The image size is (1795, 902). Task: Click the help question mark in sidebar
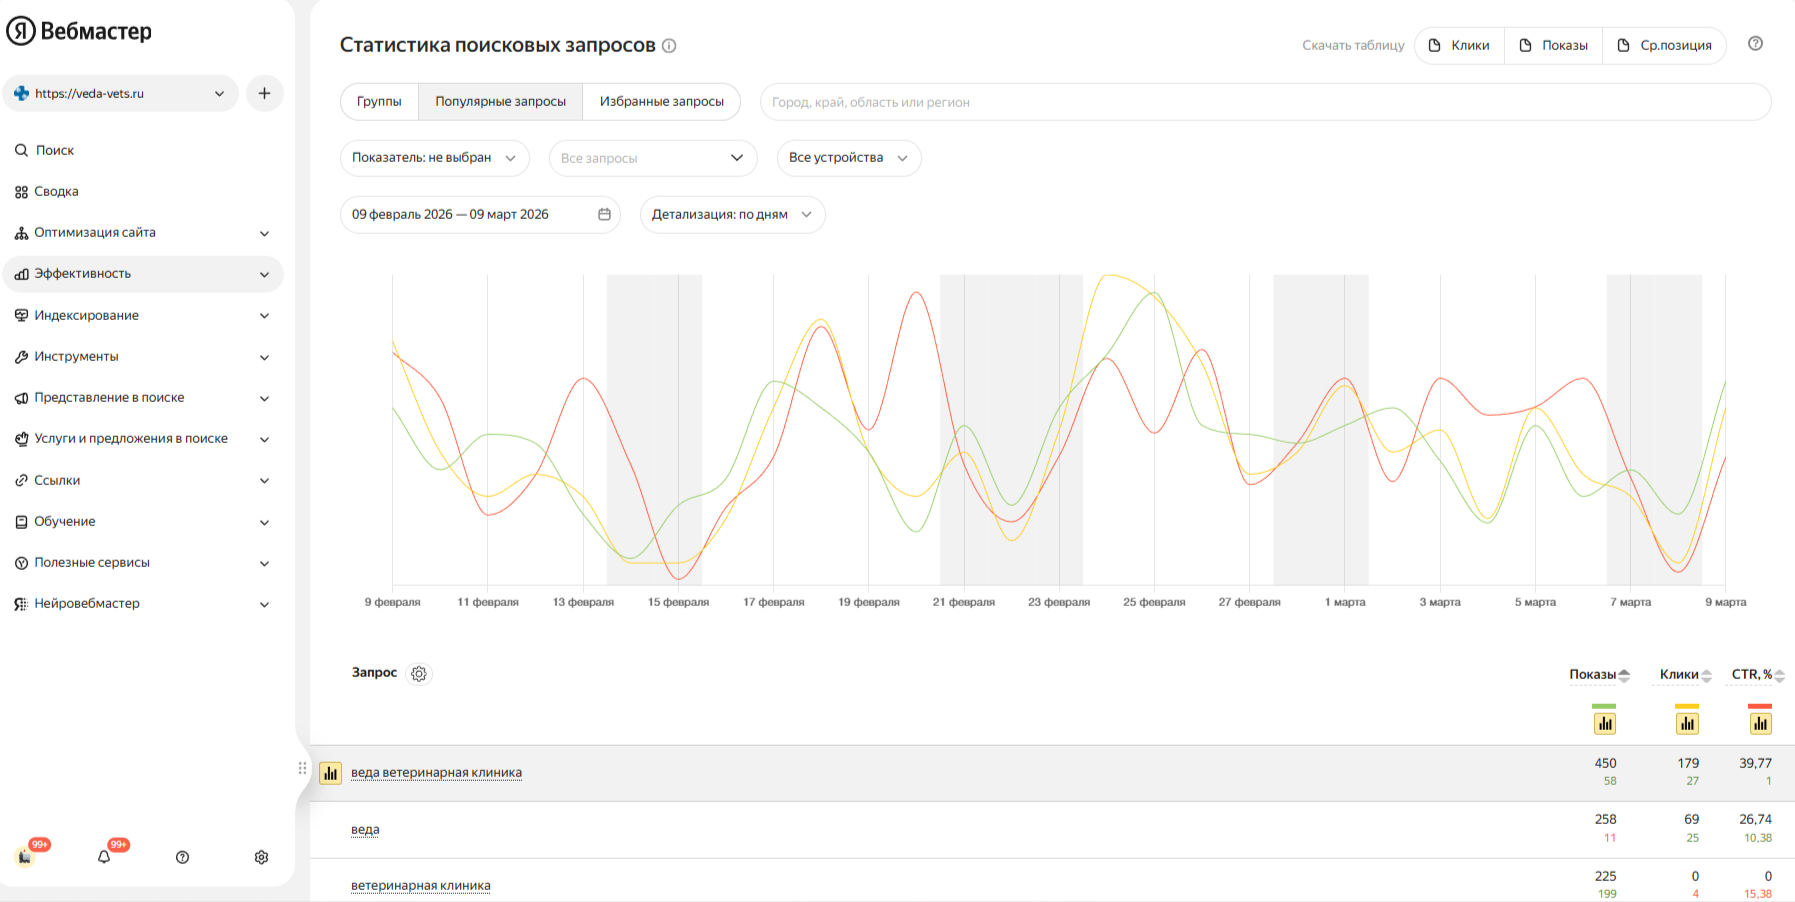click(x=182, y=857)
